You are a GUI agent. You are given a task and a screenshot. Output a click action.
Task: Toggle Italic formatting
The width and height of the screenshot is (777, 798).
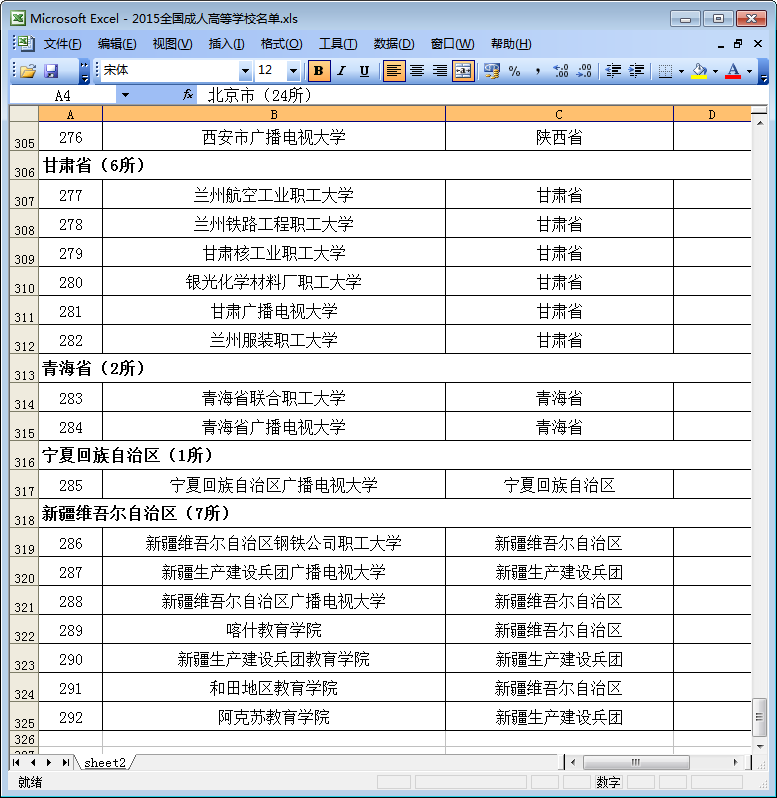(x=341, y=71)
